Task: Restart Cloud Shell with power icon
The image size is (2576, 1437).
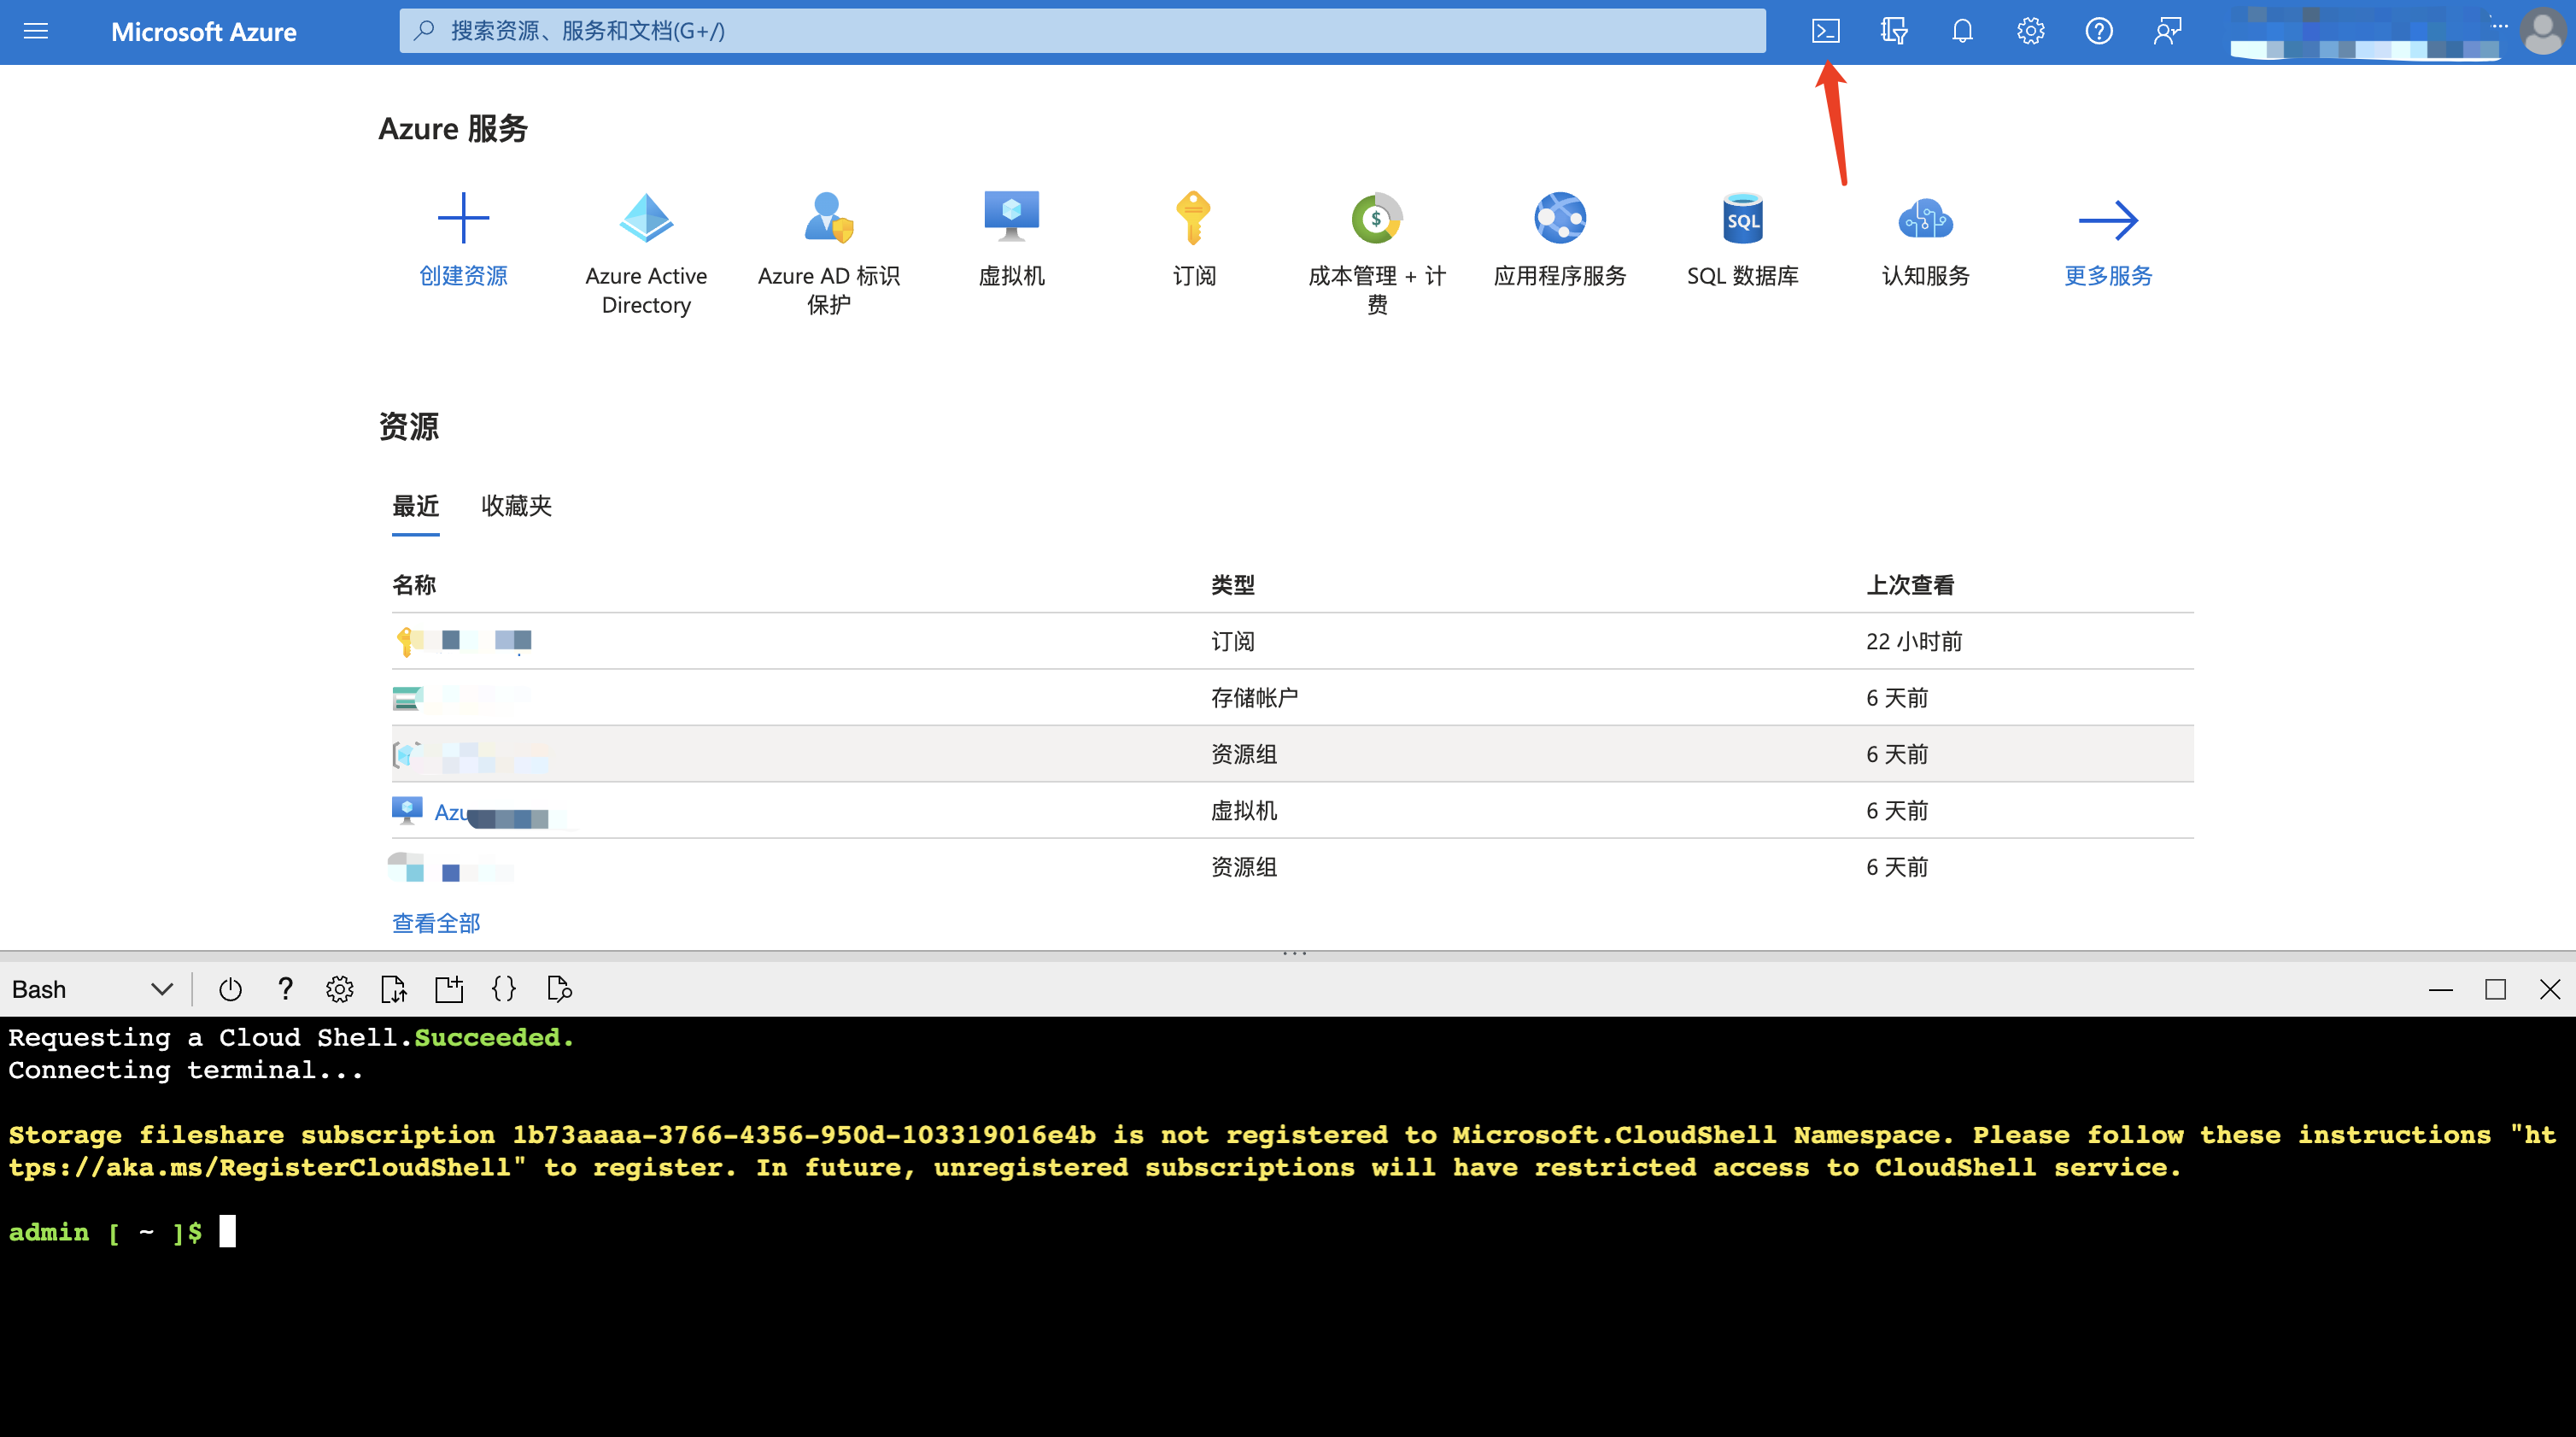Action: [230, 989]
